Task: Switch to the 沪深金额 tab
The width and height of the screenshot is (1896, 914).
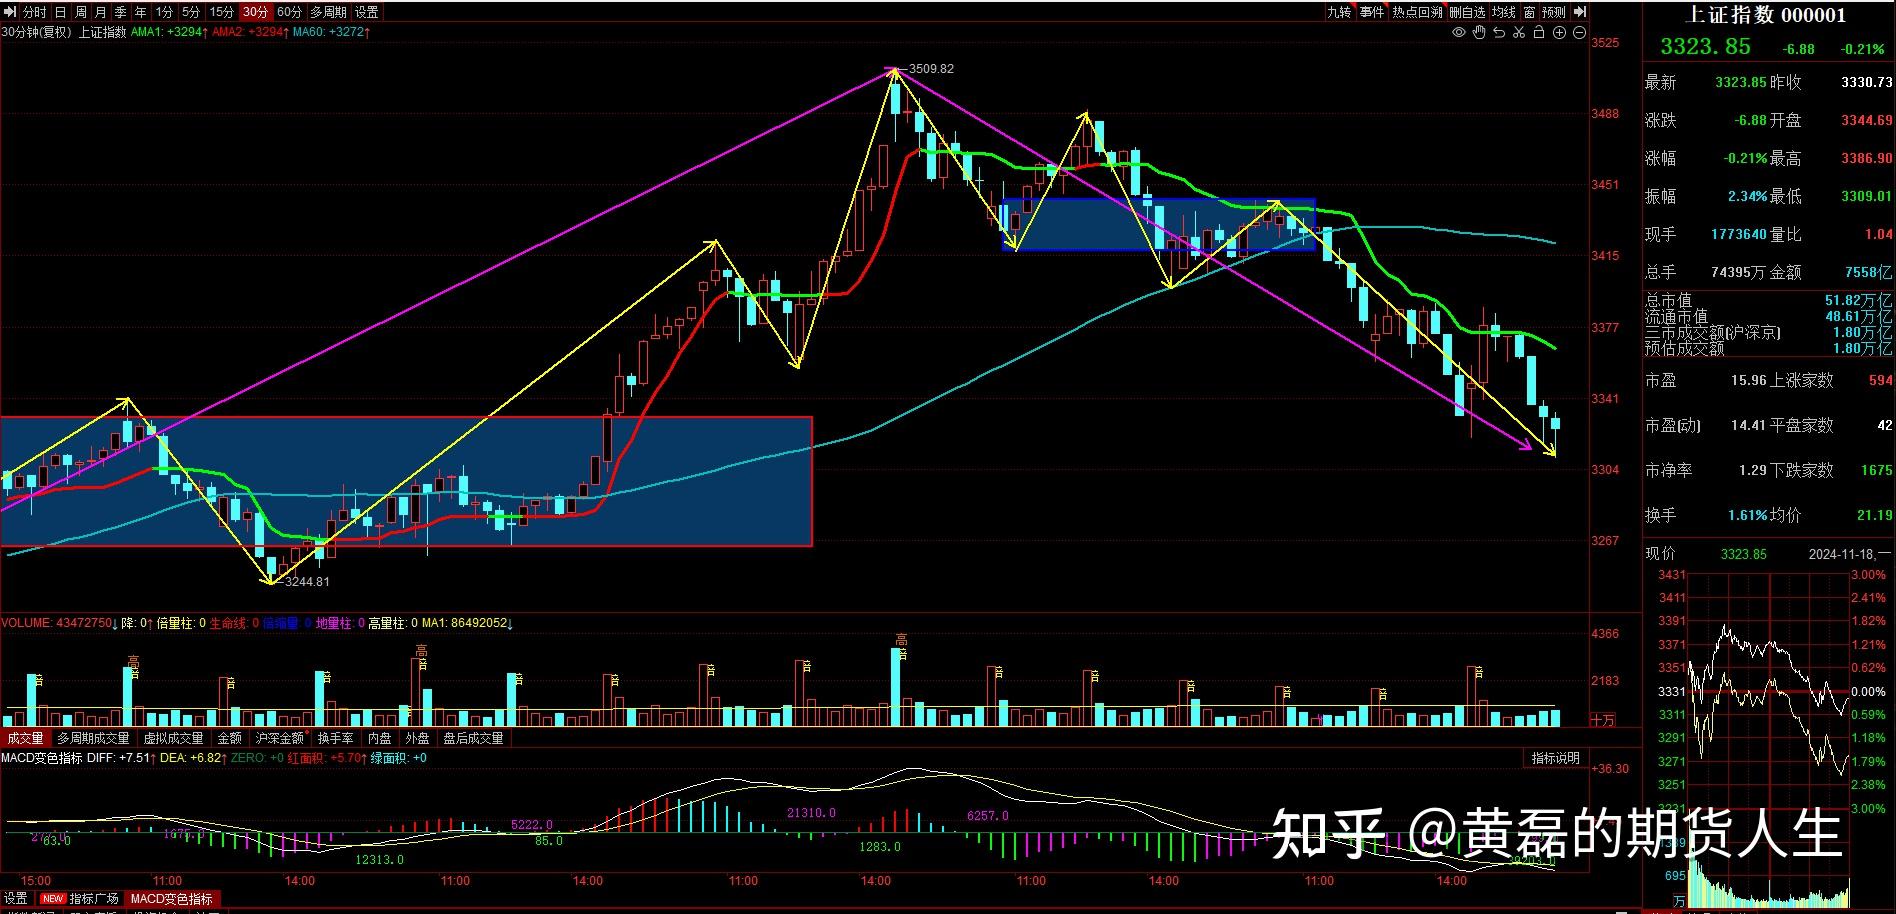Action: tap(280, 738)
